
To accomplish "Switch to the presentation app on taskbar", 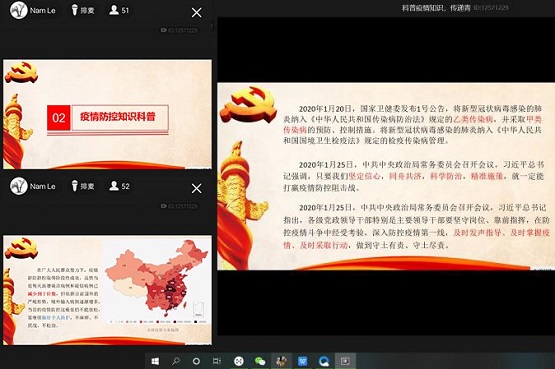I will [345, 361].
